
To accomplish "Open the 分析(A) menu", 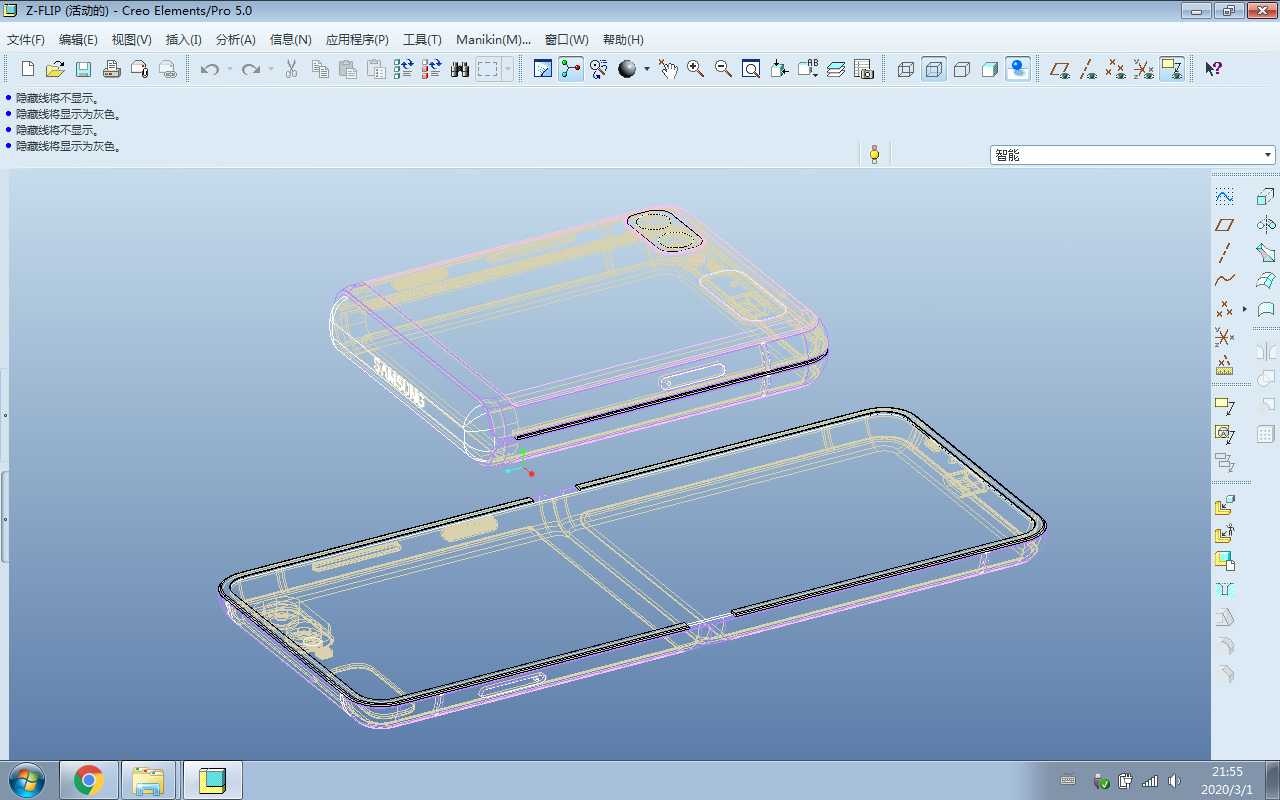I will pyautogui.click(x=235, y=40).
